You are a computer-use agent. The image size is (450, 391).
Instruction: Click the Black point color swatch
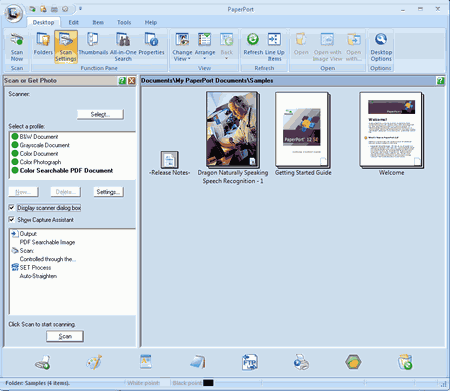pos(208,383)
